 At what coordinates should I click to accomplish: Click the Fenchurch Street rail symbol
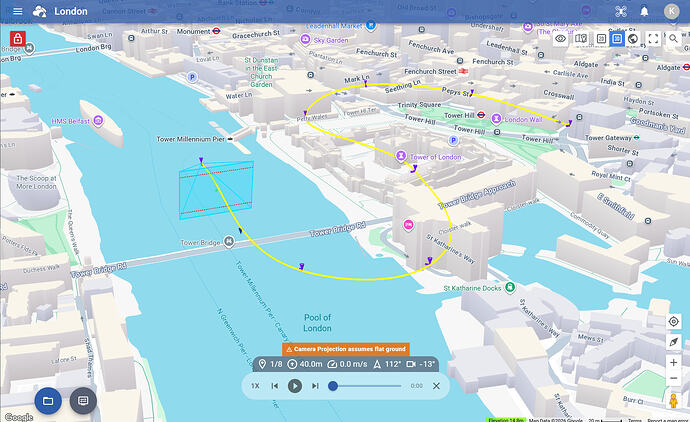pos(463,71)
